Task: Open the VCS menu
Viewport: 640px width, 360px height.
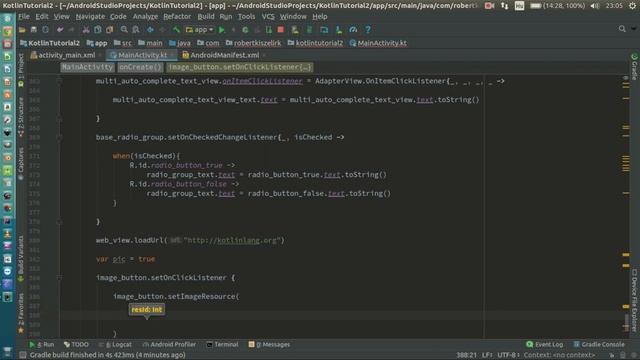Action: pyautogui.click(x=268, y=17)
